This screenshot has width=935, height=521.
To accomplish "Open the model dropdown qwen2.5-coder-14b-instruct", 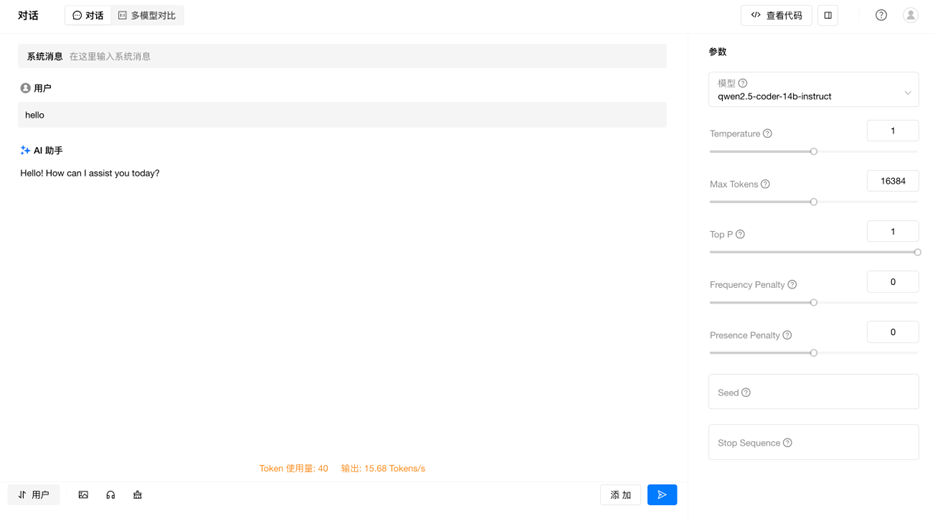I will [813, 89].
